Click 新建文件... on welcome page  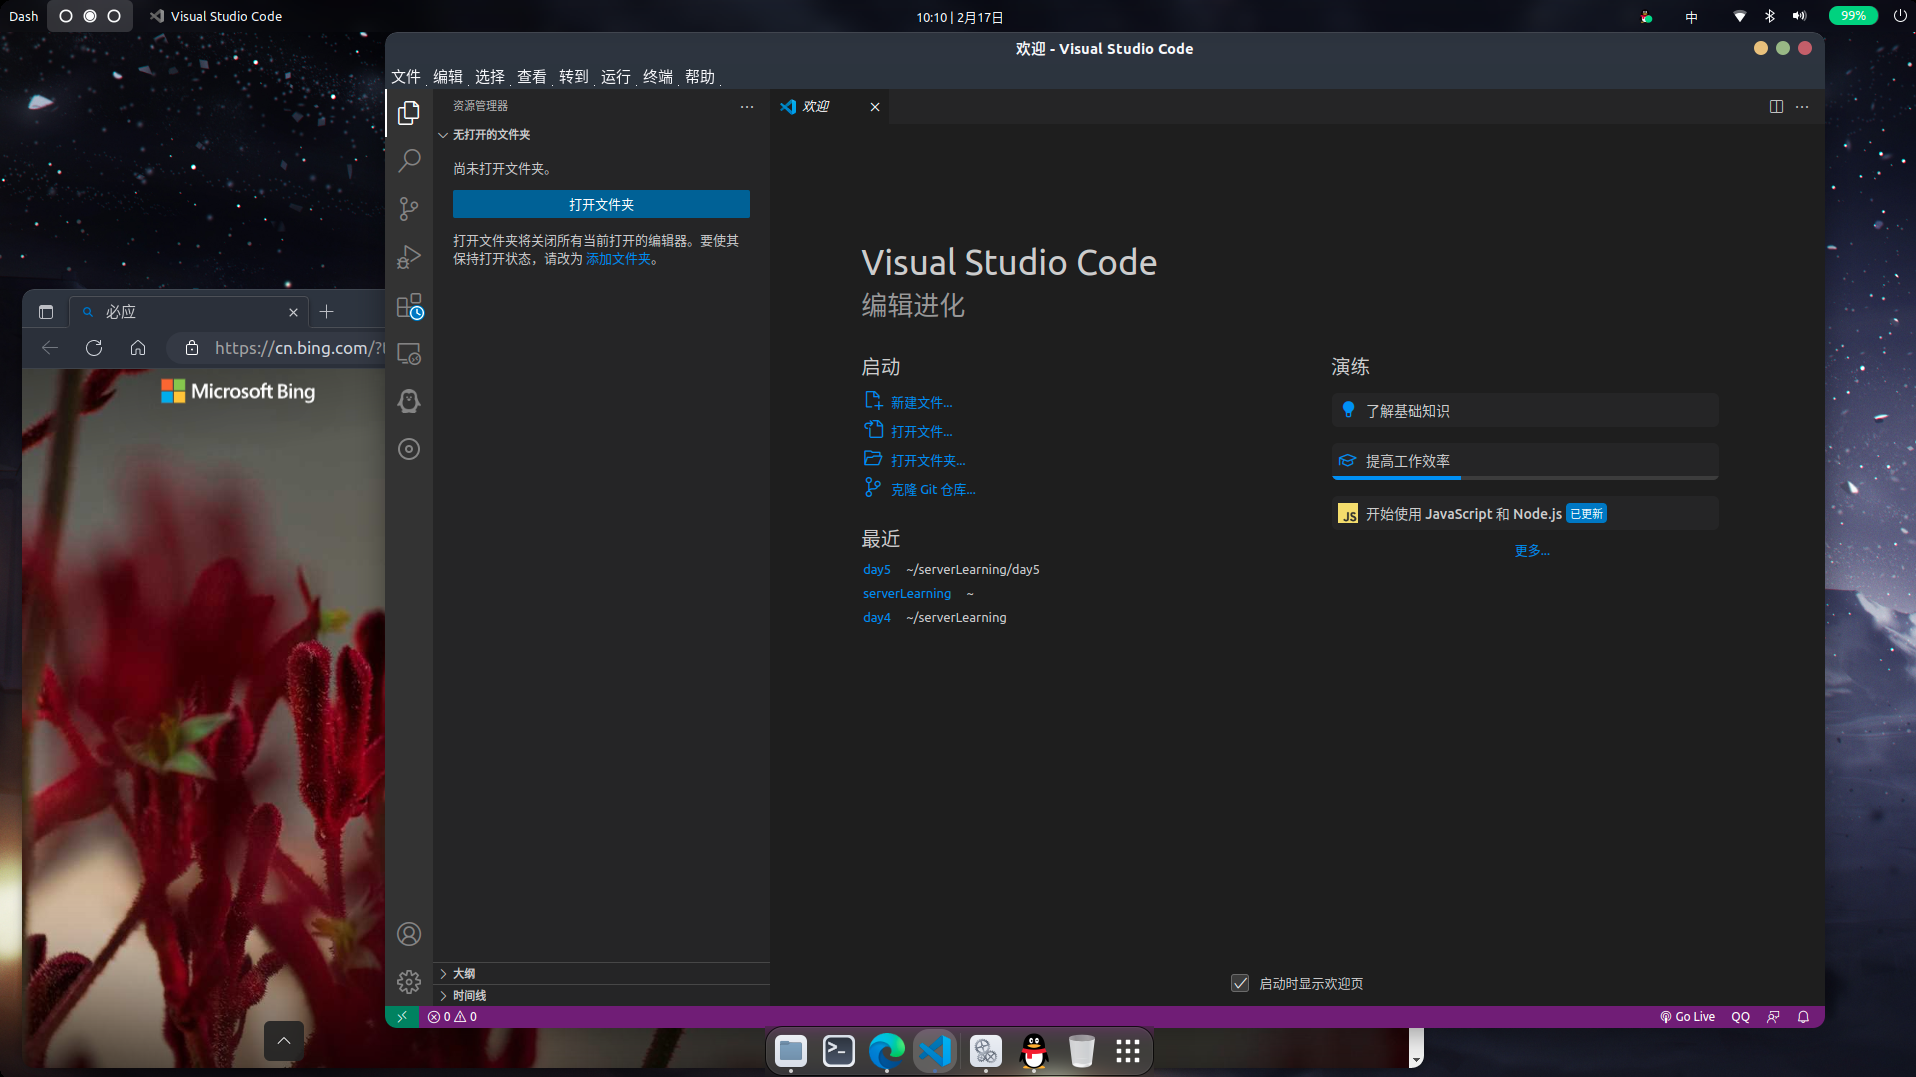coord(909,402)
